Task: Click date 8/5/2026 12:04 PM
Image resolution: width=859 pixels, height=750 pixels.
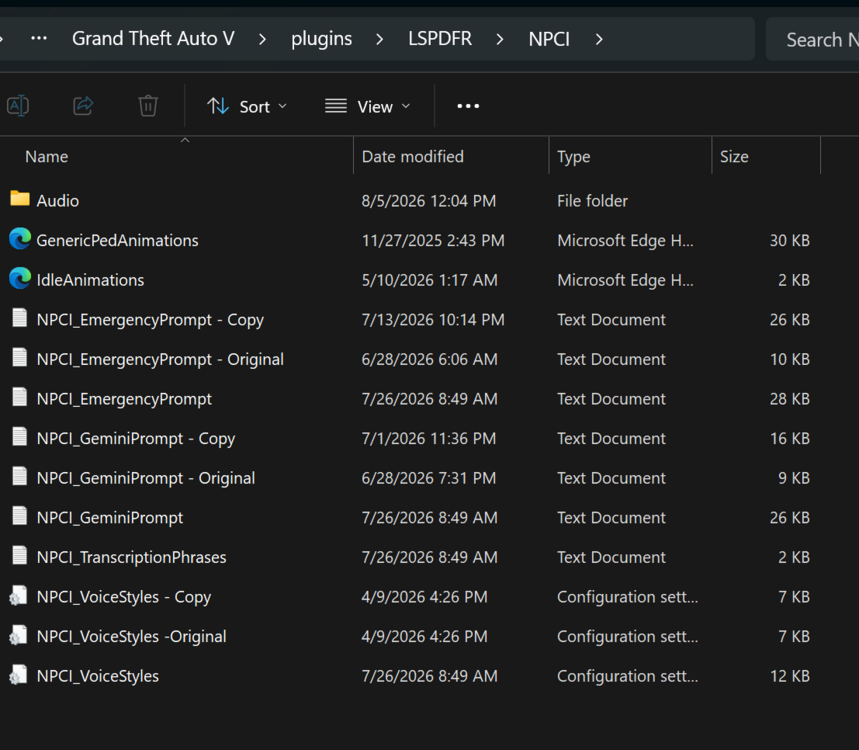Action: click(428, 201)
